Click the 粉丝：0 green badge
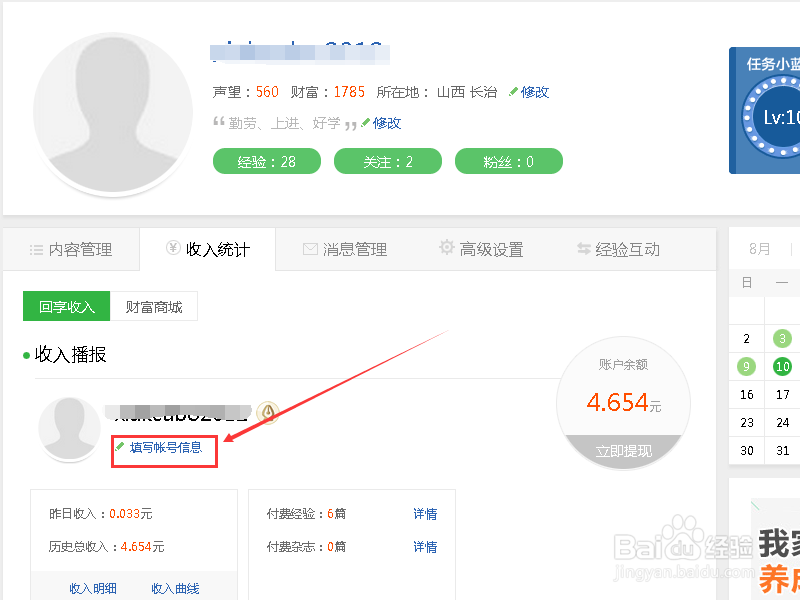This screenshot has width=800, height=600. click(x=509, y=161)
